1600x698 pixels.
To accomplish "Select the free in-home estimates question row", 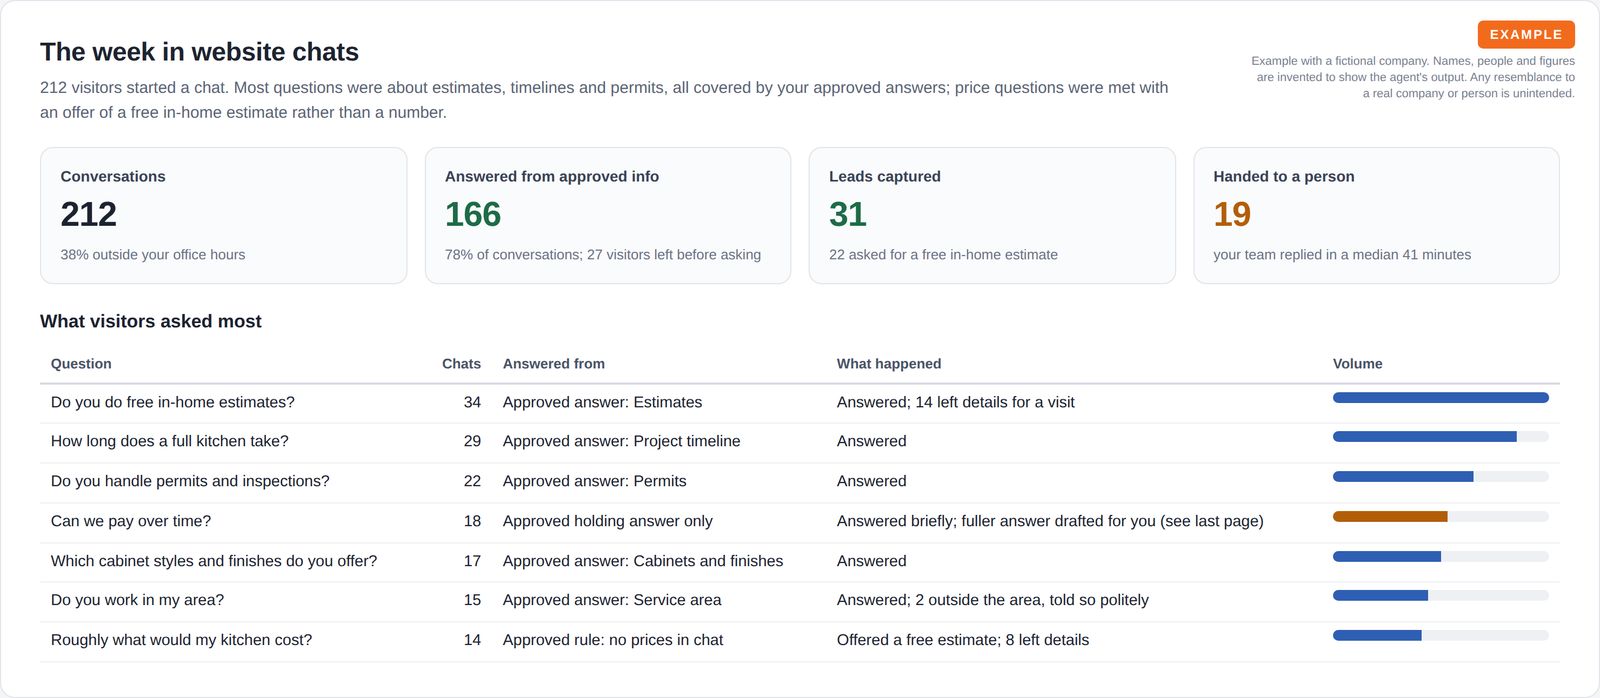I will 800,403.
